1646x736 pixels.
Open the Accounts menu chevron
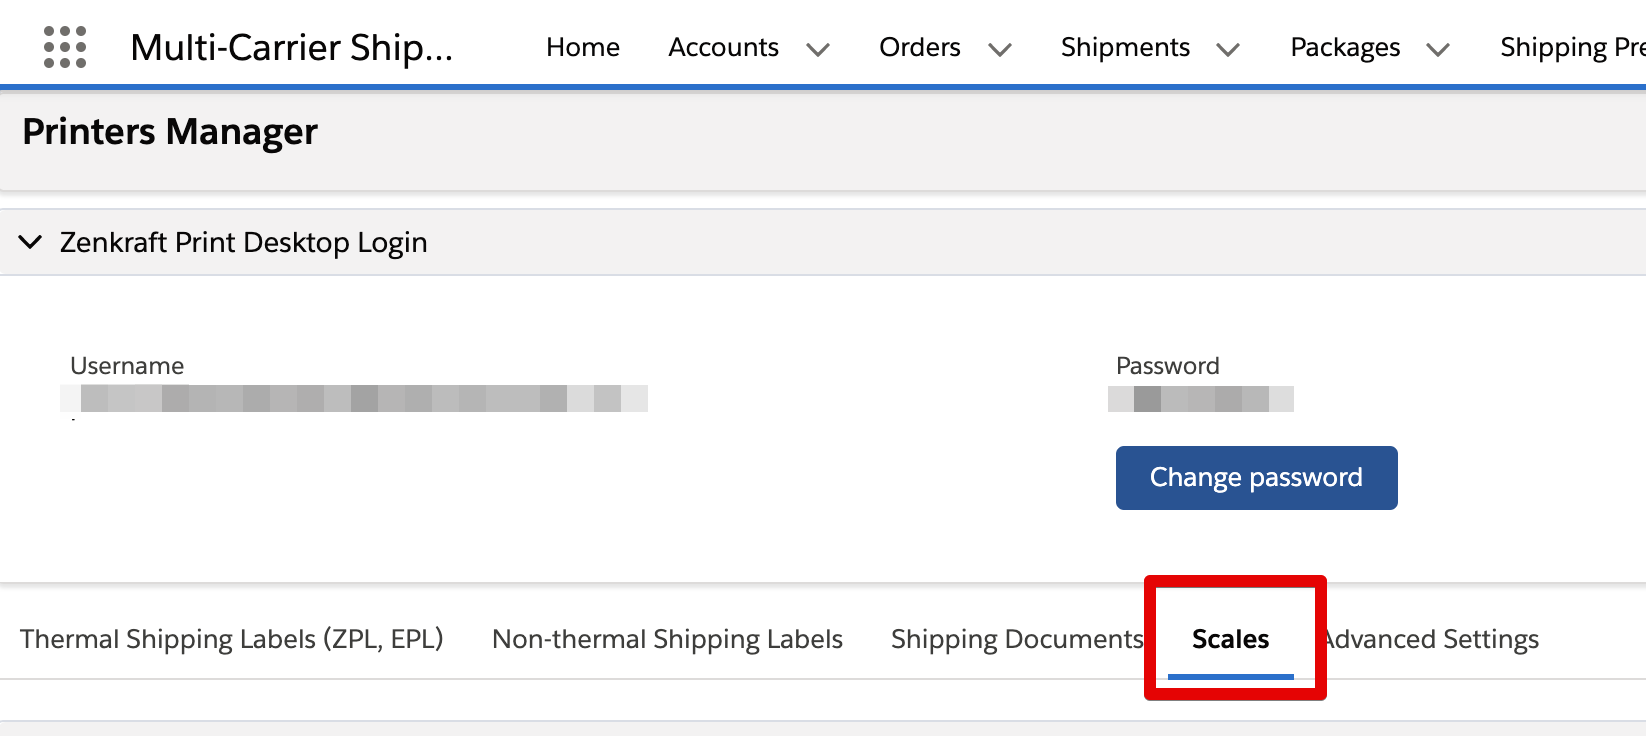pyautogui.click(x=818, y=49)
